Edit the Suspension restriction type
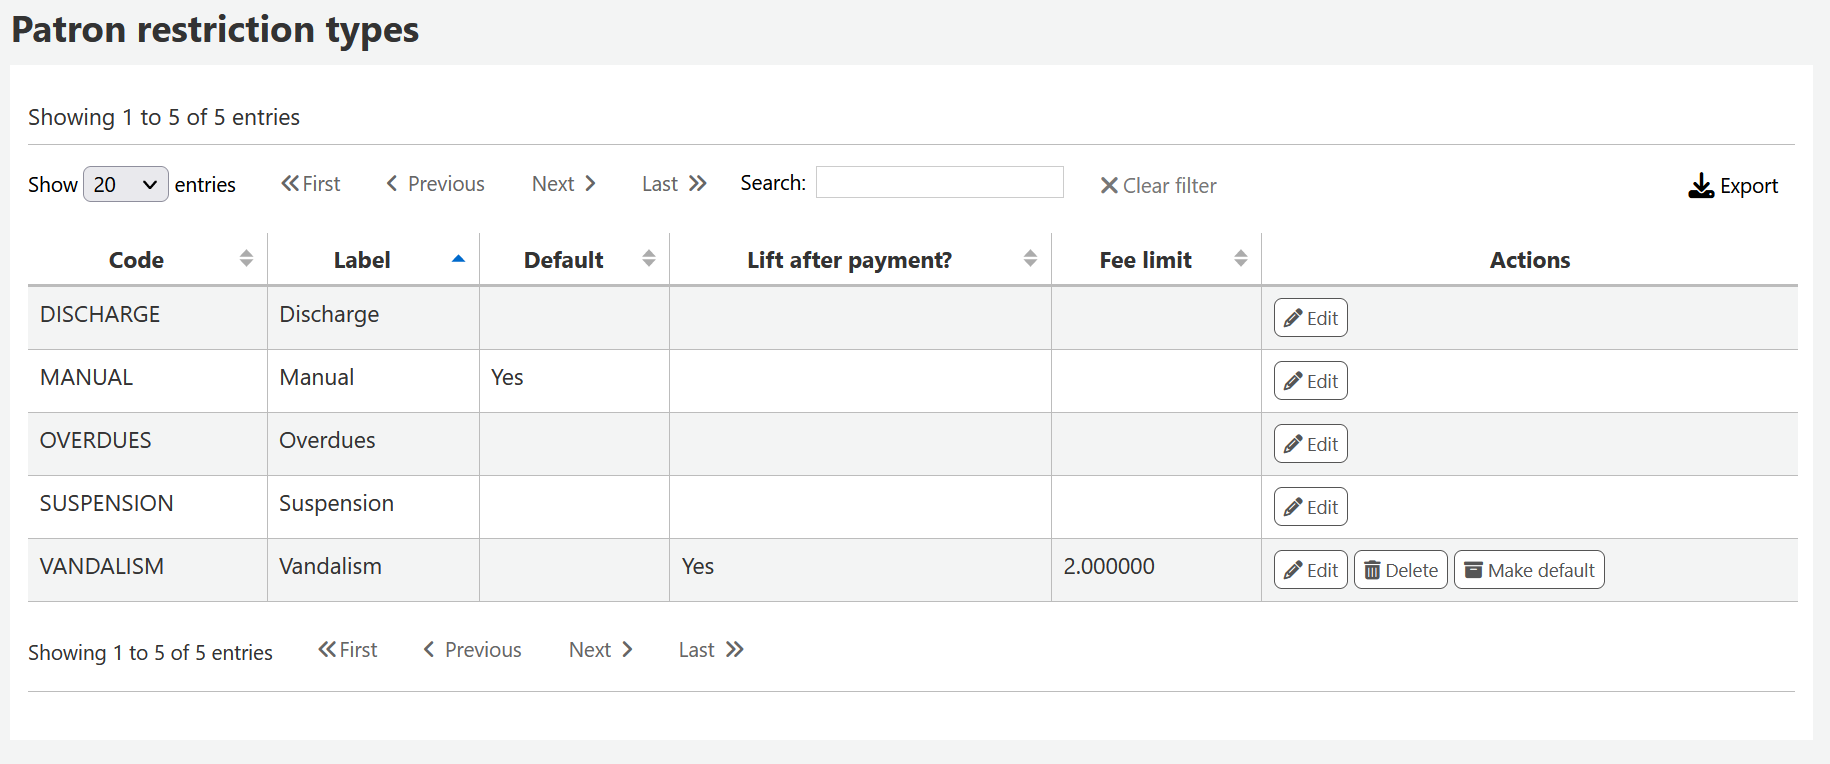The image size is (1830, 764). [x=1310, y=507]
